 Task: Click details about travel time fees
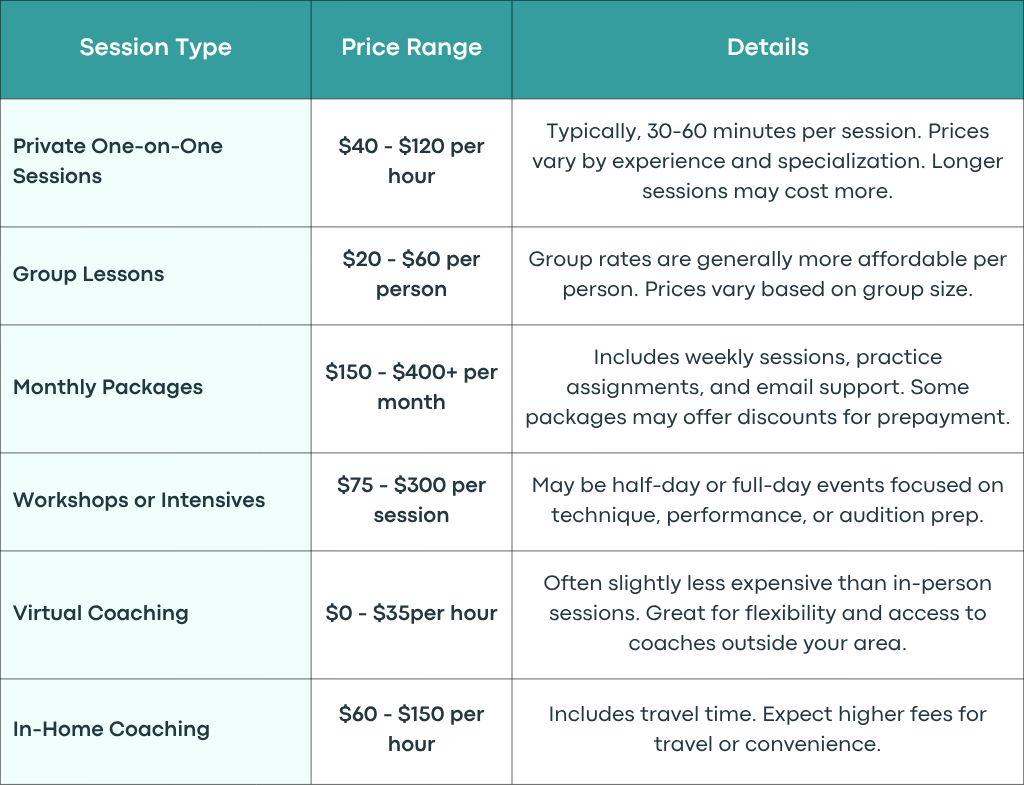(x=767, y=729)
